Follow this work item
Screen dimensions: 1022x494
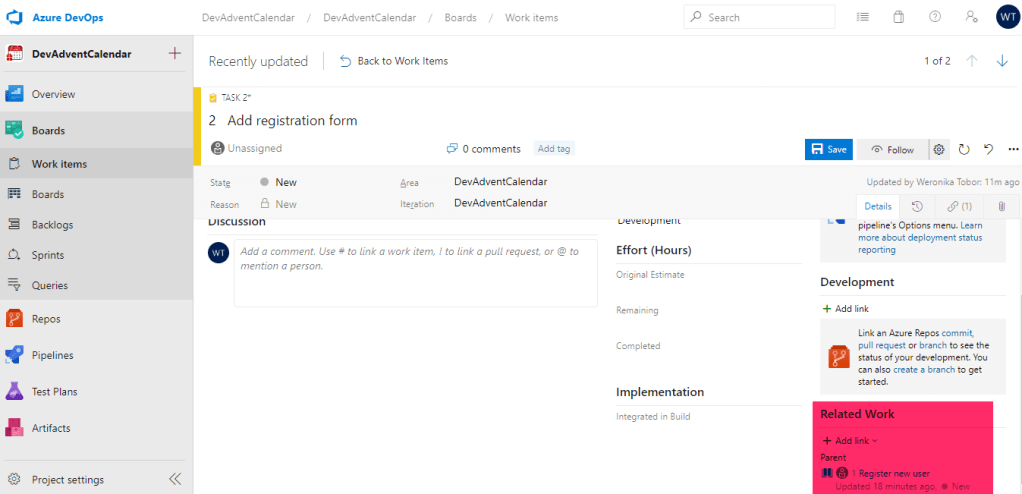(892, 149)
